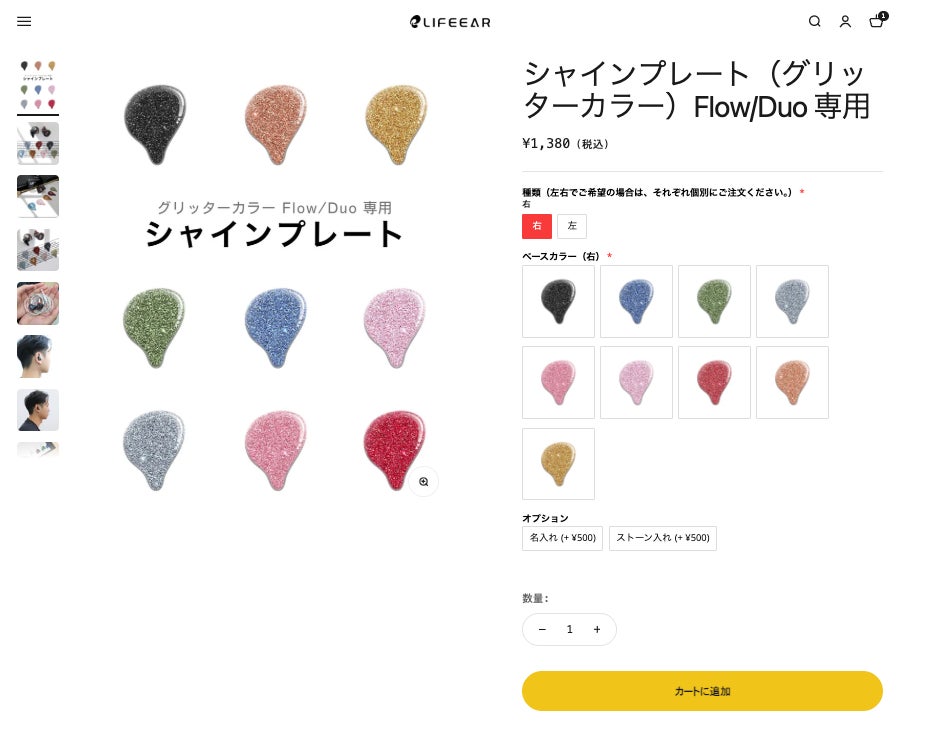Select the 右 (right) type option
Screen dimensions: 946x730
tap(537, 226)
